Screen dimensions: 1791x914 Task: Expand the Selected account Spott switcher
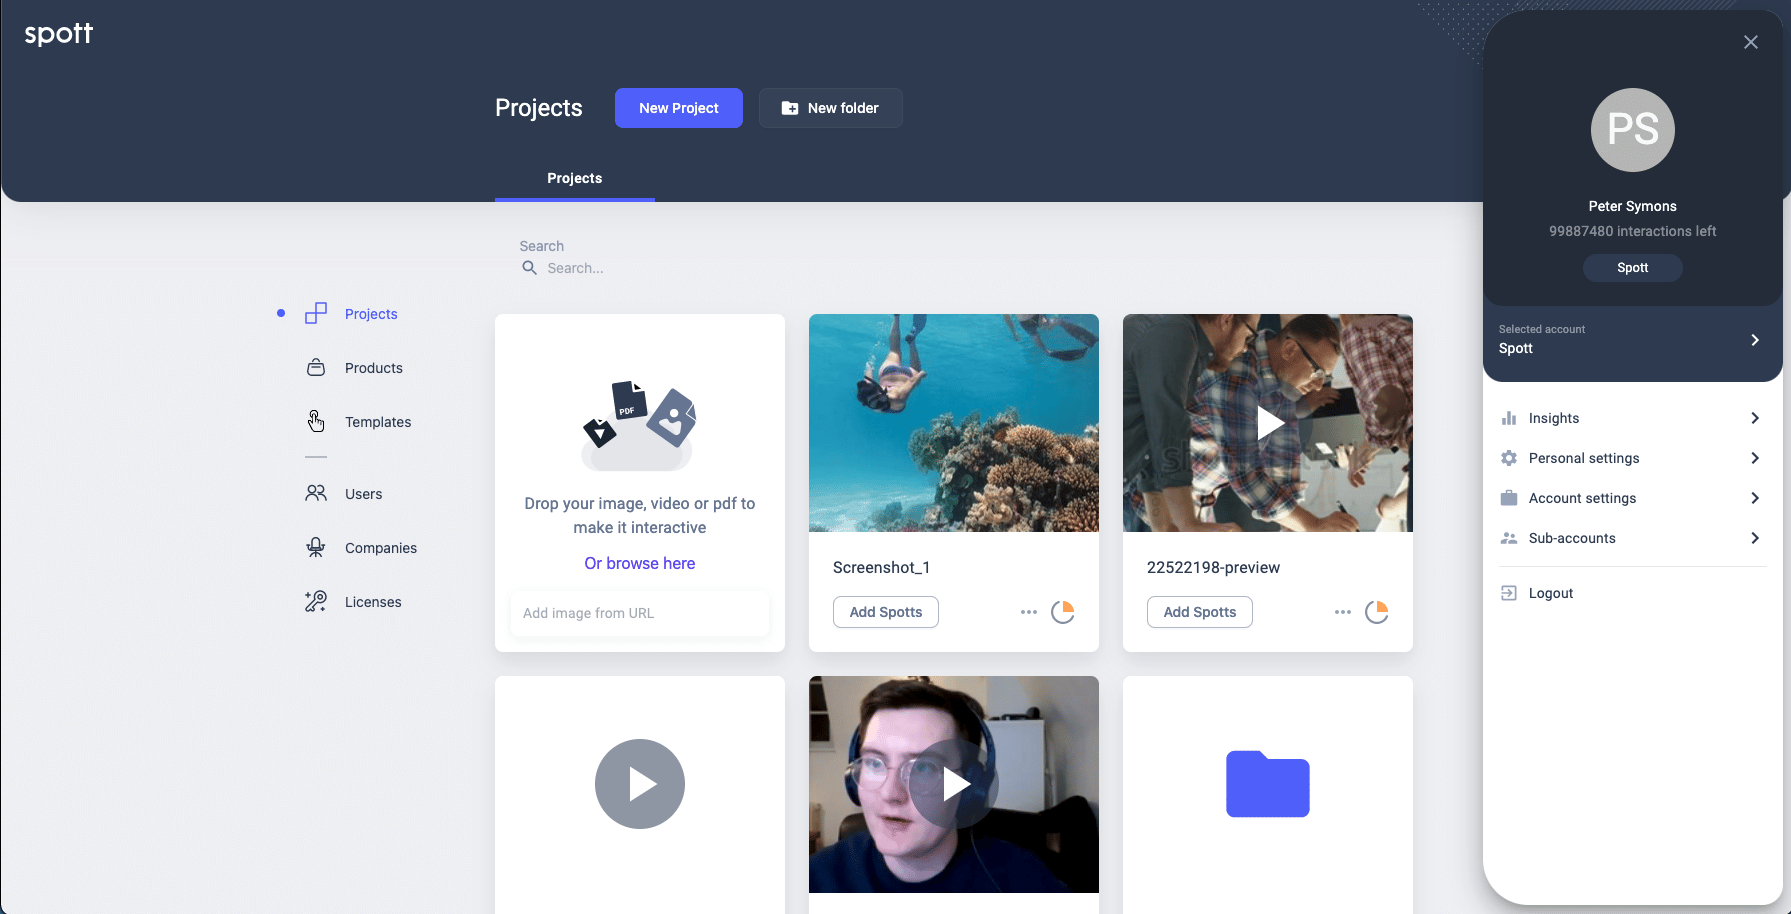click(x=1633, y=340)
